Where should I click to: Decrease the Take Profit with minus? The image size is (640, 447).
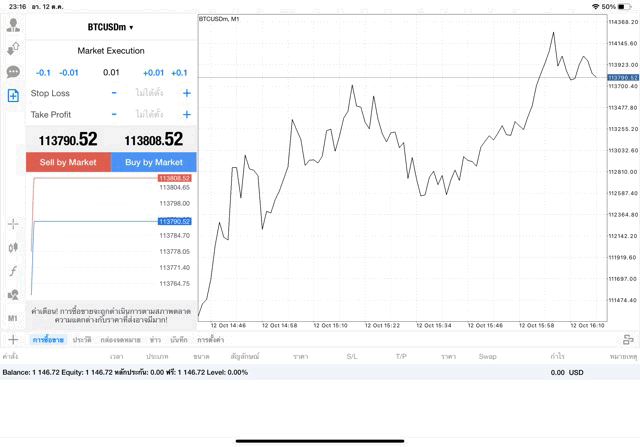point(114,115)
